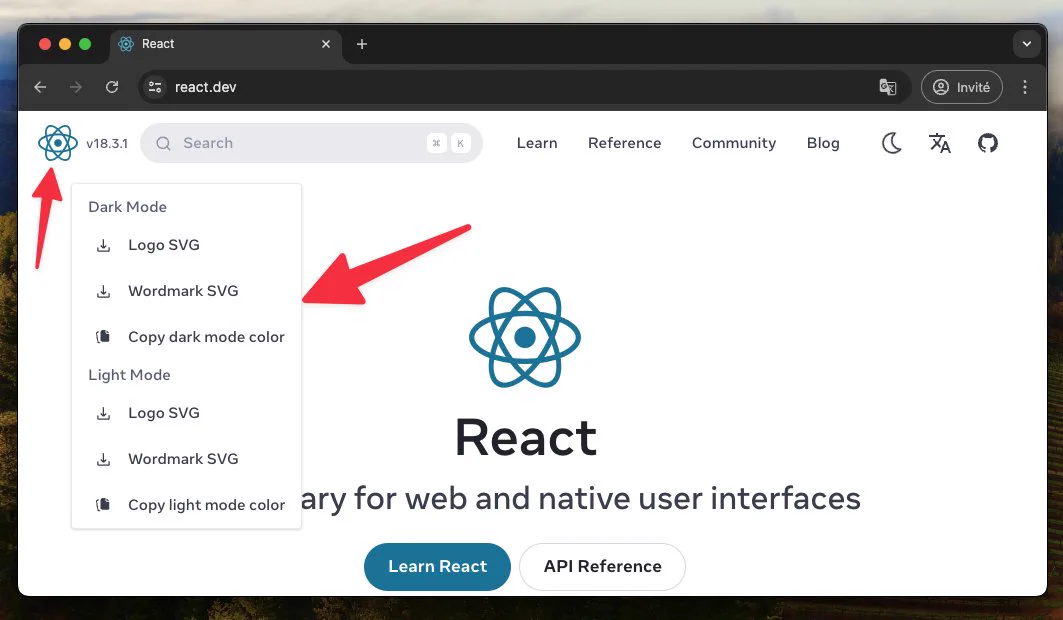Select Copy light mode color
Image resolution: width=1063 pixels, height=620 pixels.
point(186,505)
